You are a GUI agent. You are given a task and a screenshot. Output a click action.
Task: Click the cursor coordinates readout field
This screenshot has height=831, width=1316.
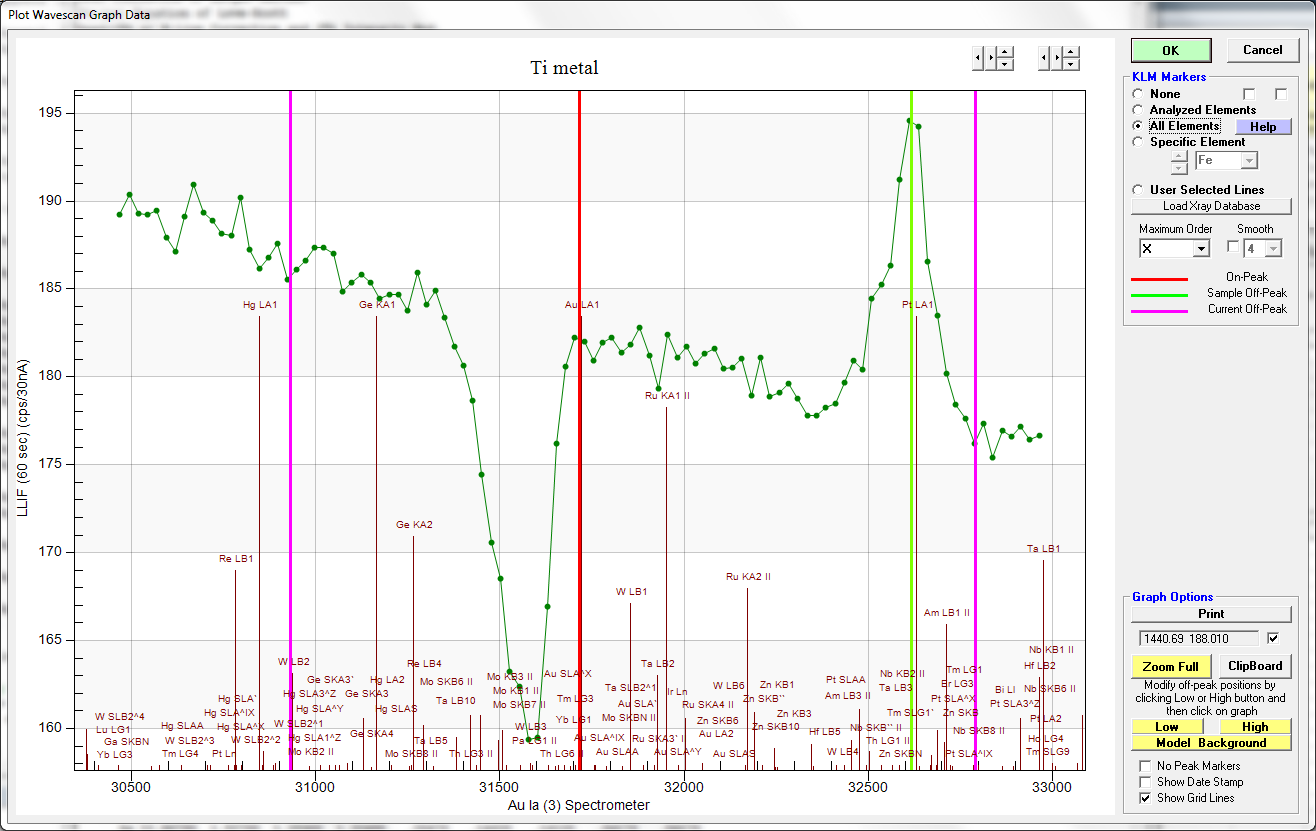[1198, 638]
